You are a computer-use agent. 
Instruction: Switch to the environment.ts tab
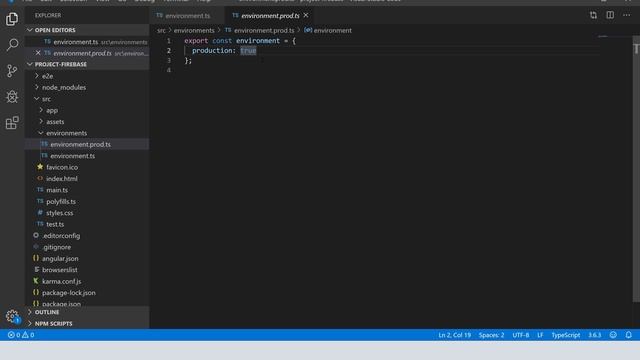click(x=187, y=16)
